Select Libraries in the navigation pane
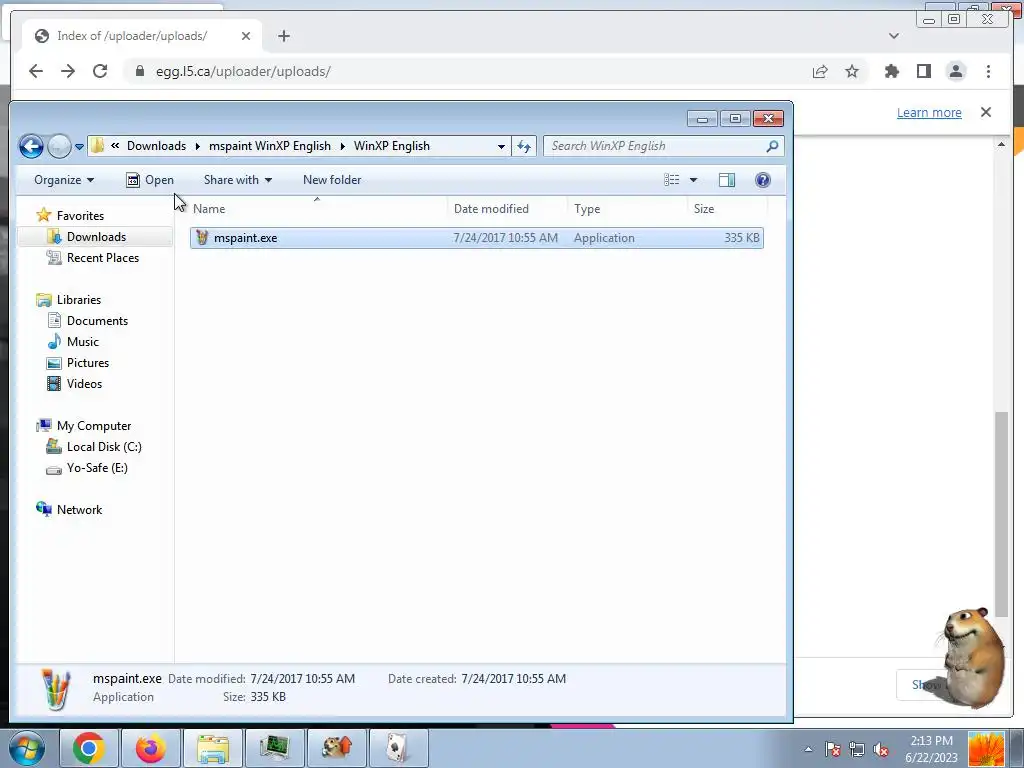Screen dimensions: 1024x768 click(69, 299)
